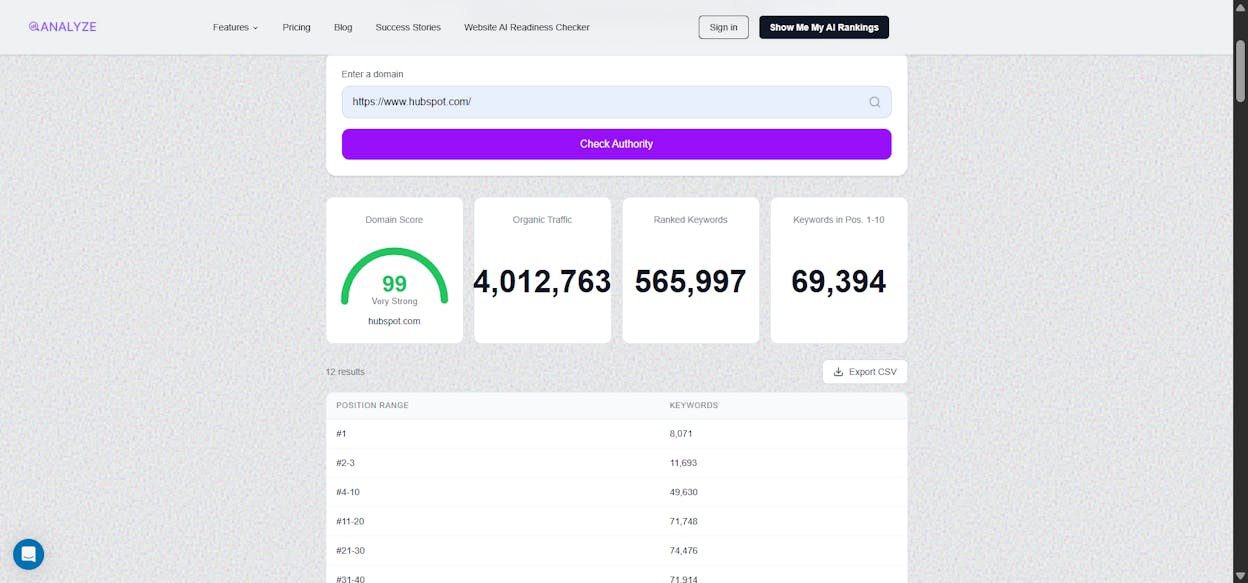Open the Pricing page
1248x583 pixels.
[296, 27]
